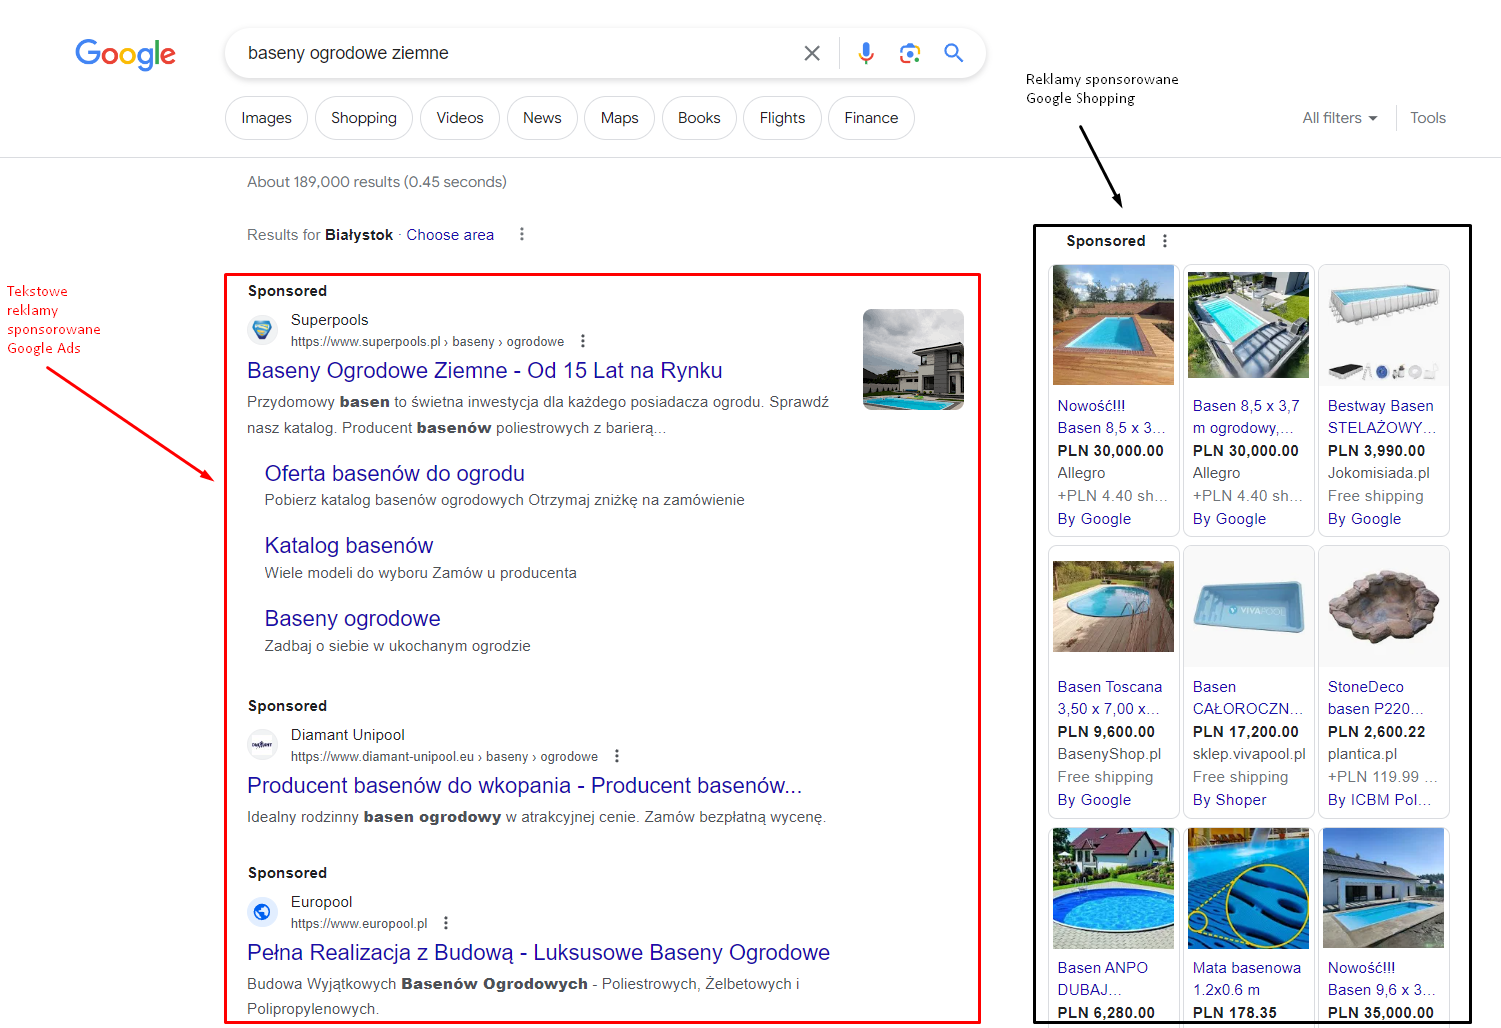Open Google Lens image search icon

909,53
